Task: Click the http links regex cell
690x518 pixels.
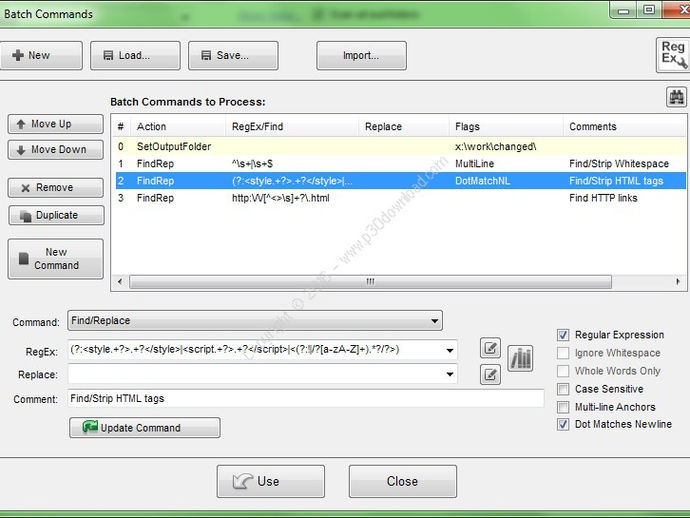Action: pyautogui.click(x=281, y=198)
